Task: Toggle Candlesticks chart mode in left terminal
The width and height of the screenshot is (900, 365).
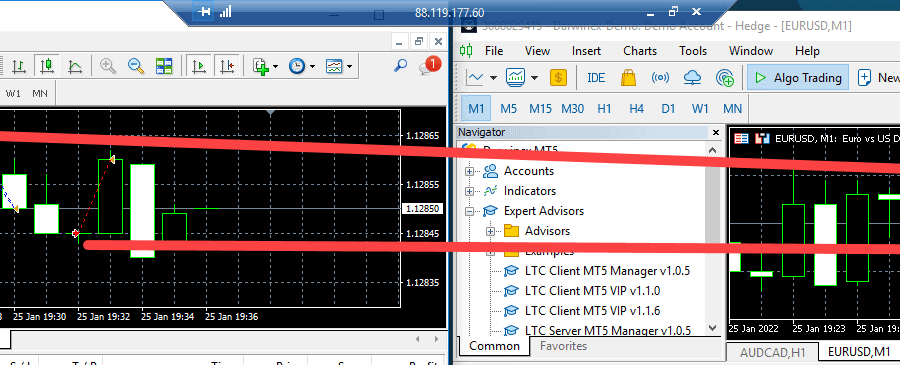Action: (46, 66)
